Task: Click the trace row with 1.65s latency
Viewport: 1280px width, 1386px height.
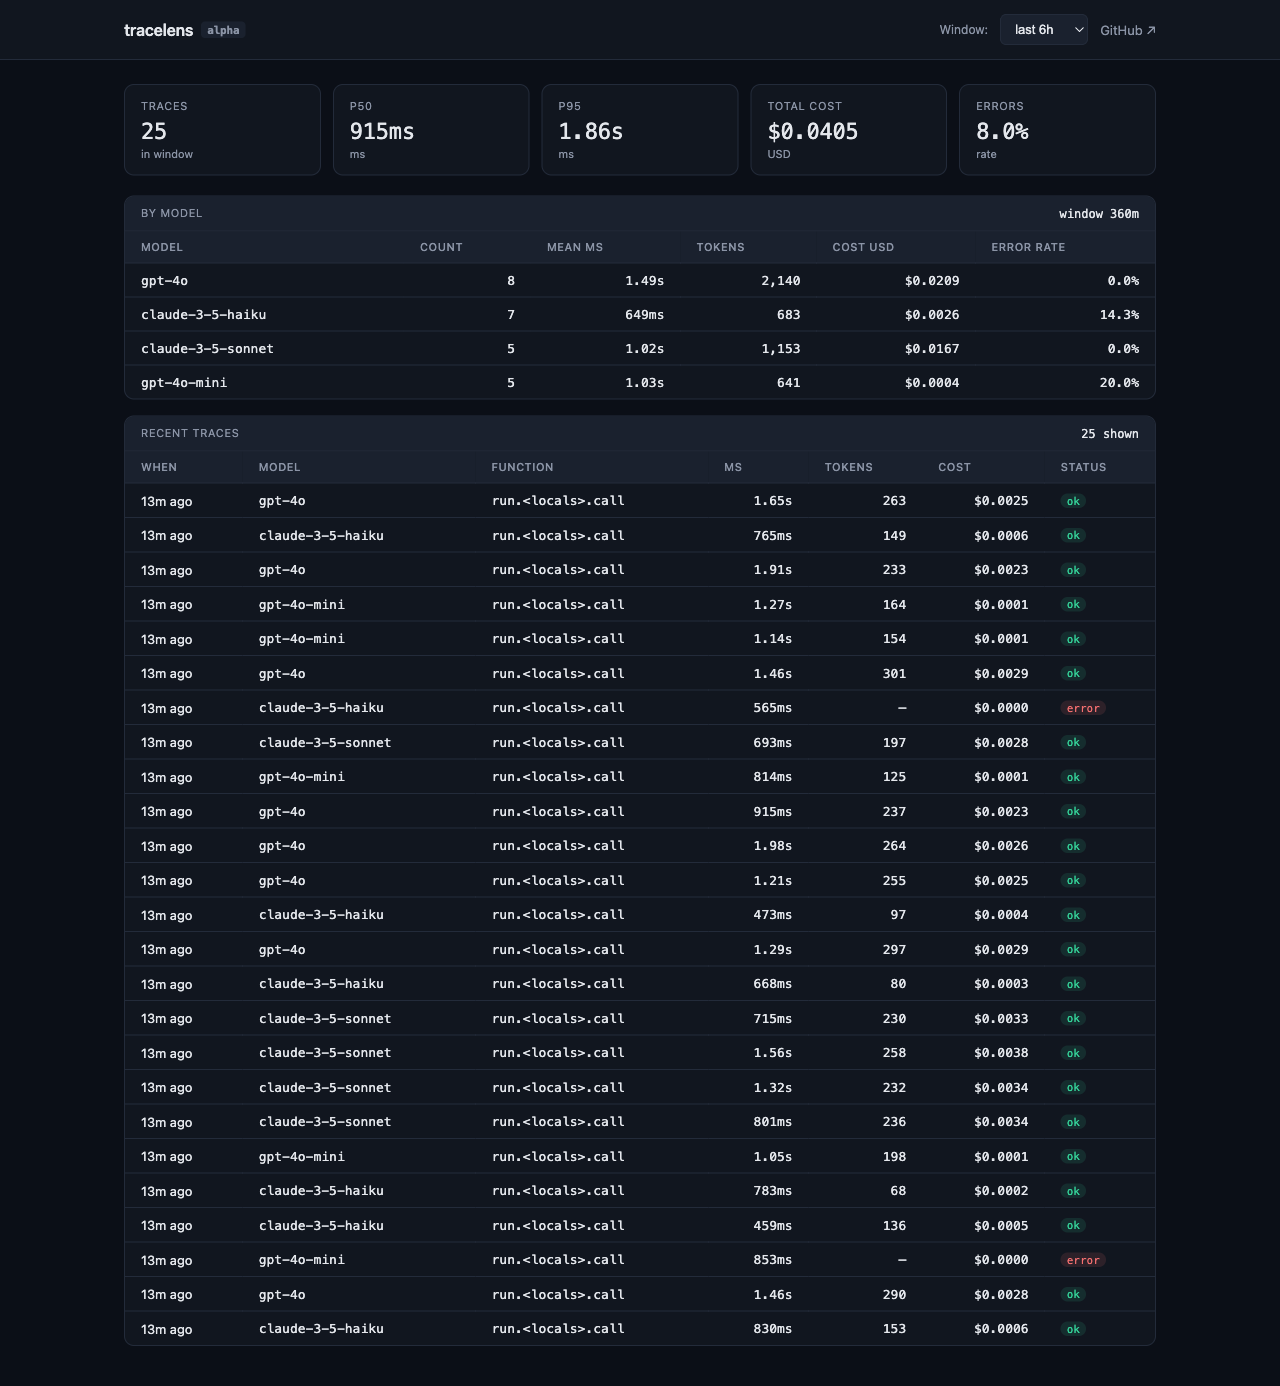Action: (640, 501)
